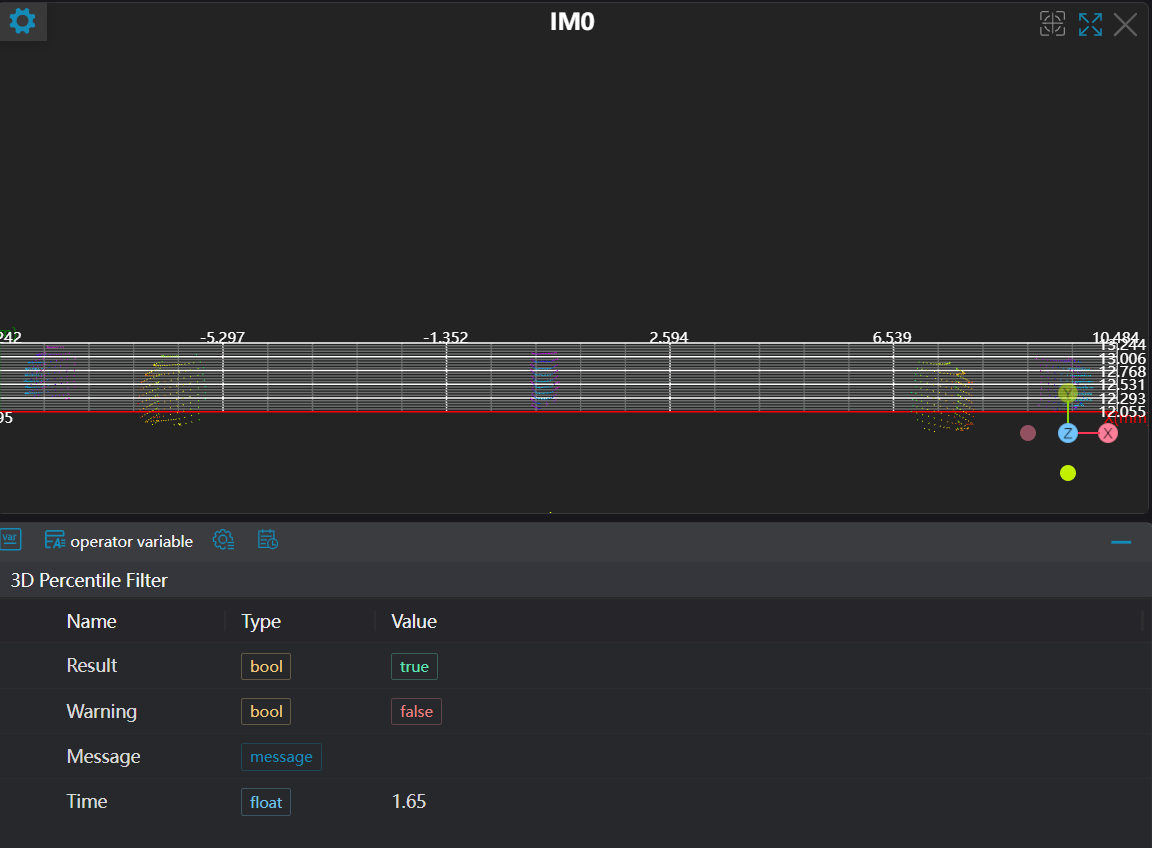Click the var variable icon
Screen dimensions: 1152x848
[10, 540]
